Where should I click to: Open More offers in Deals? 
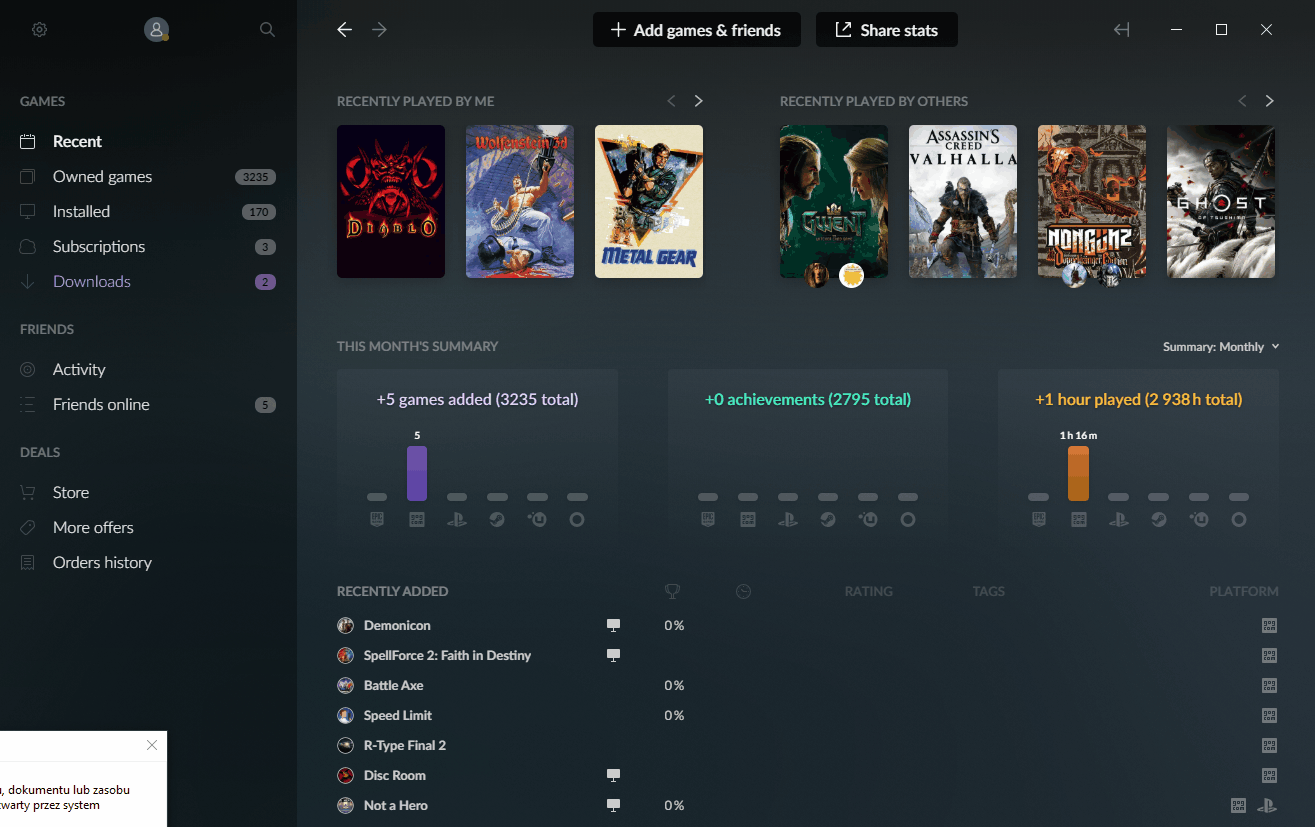[x=148, y=528]
